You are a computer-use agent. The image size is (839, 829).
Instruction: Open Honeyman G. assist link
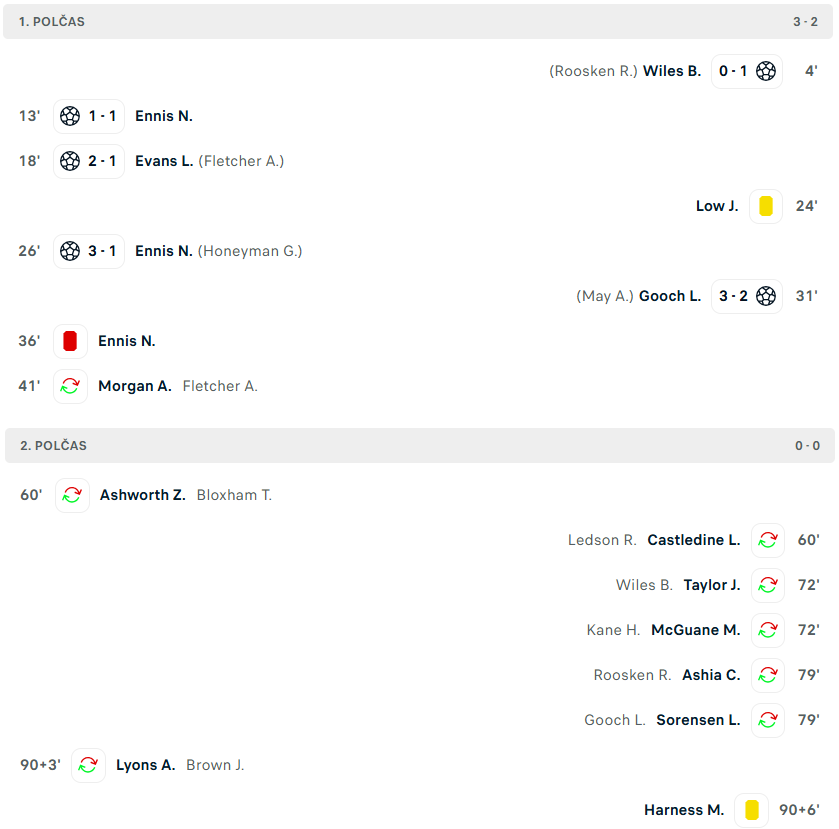(x=250, y=251)
